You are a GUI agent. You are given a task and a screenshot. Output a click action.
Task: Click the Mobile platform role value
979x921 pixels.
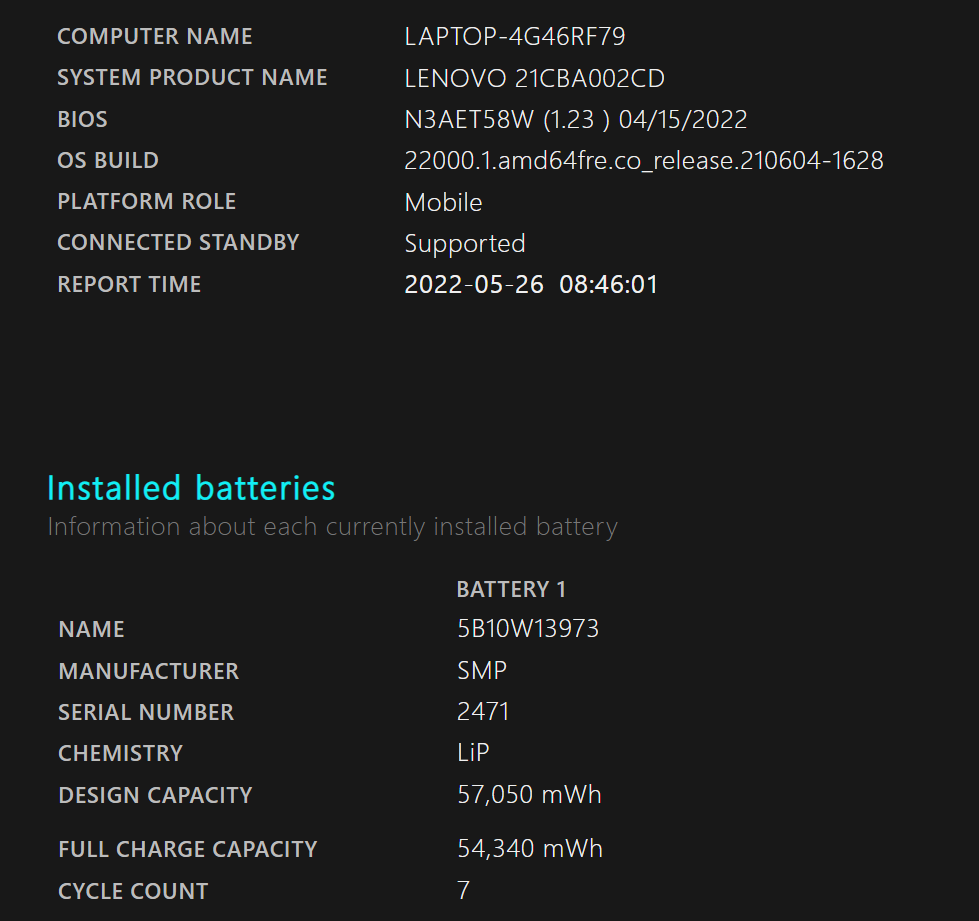click(443, 202)
